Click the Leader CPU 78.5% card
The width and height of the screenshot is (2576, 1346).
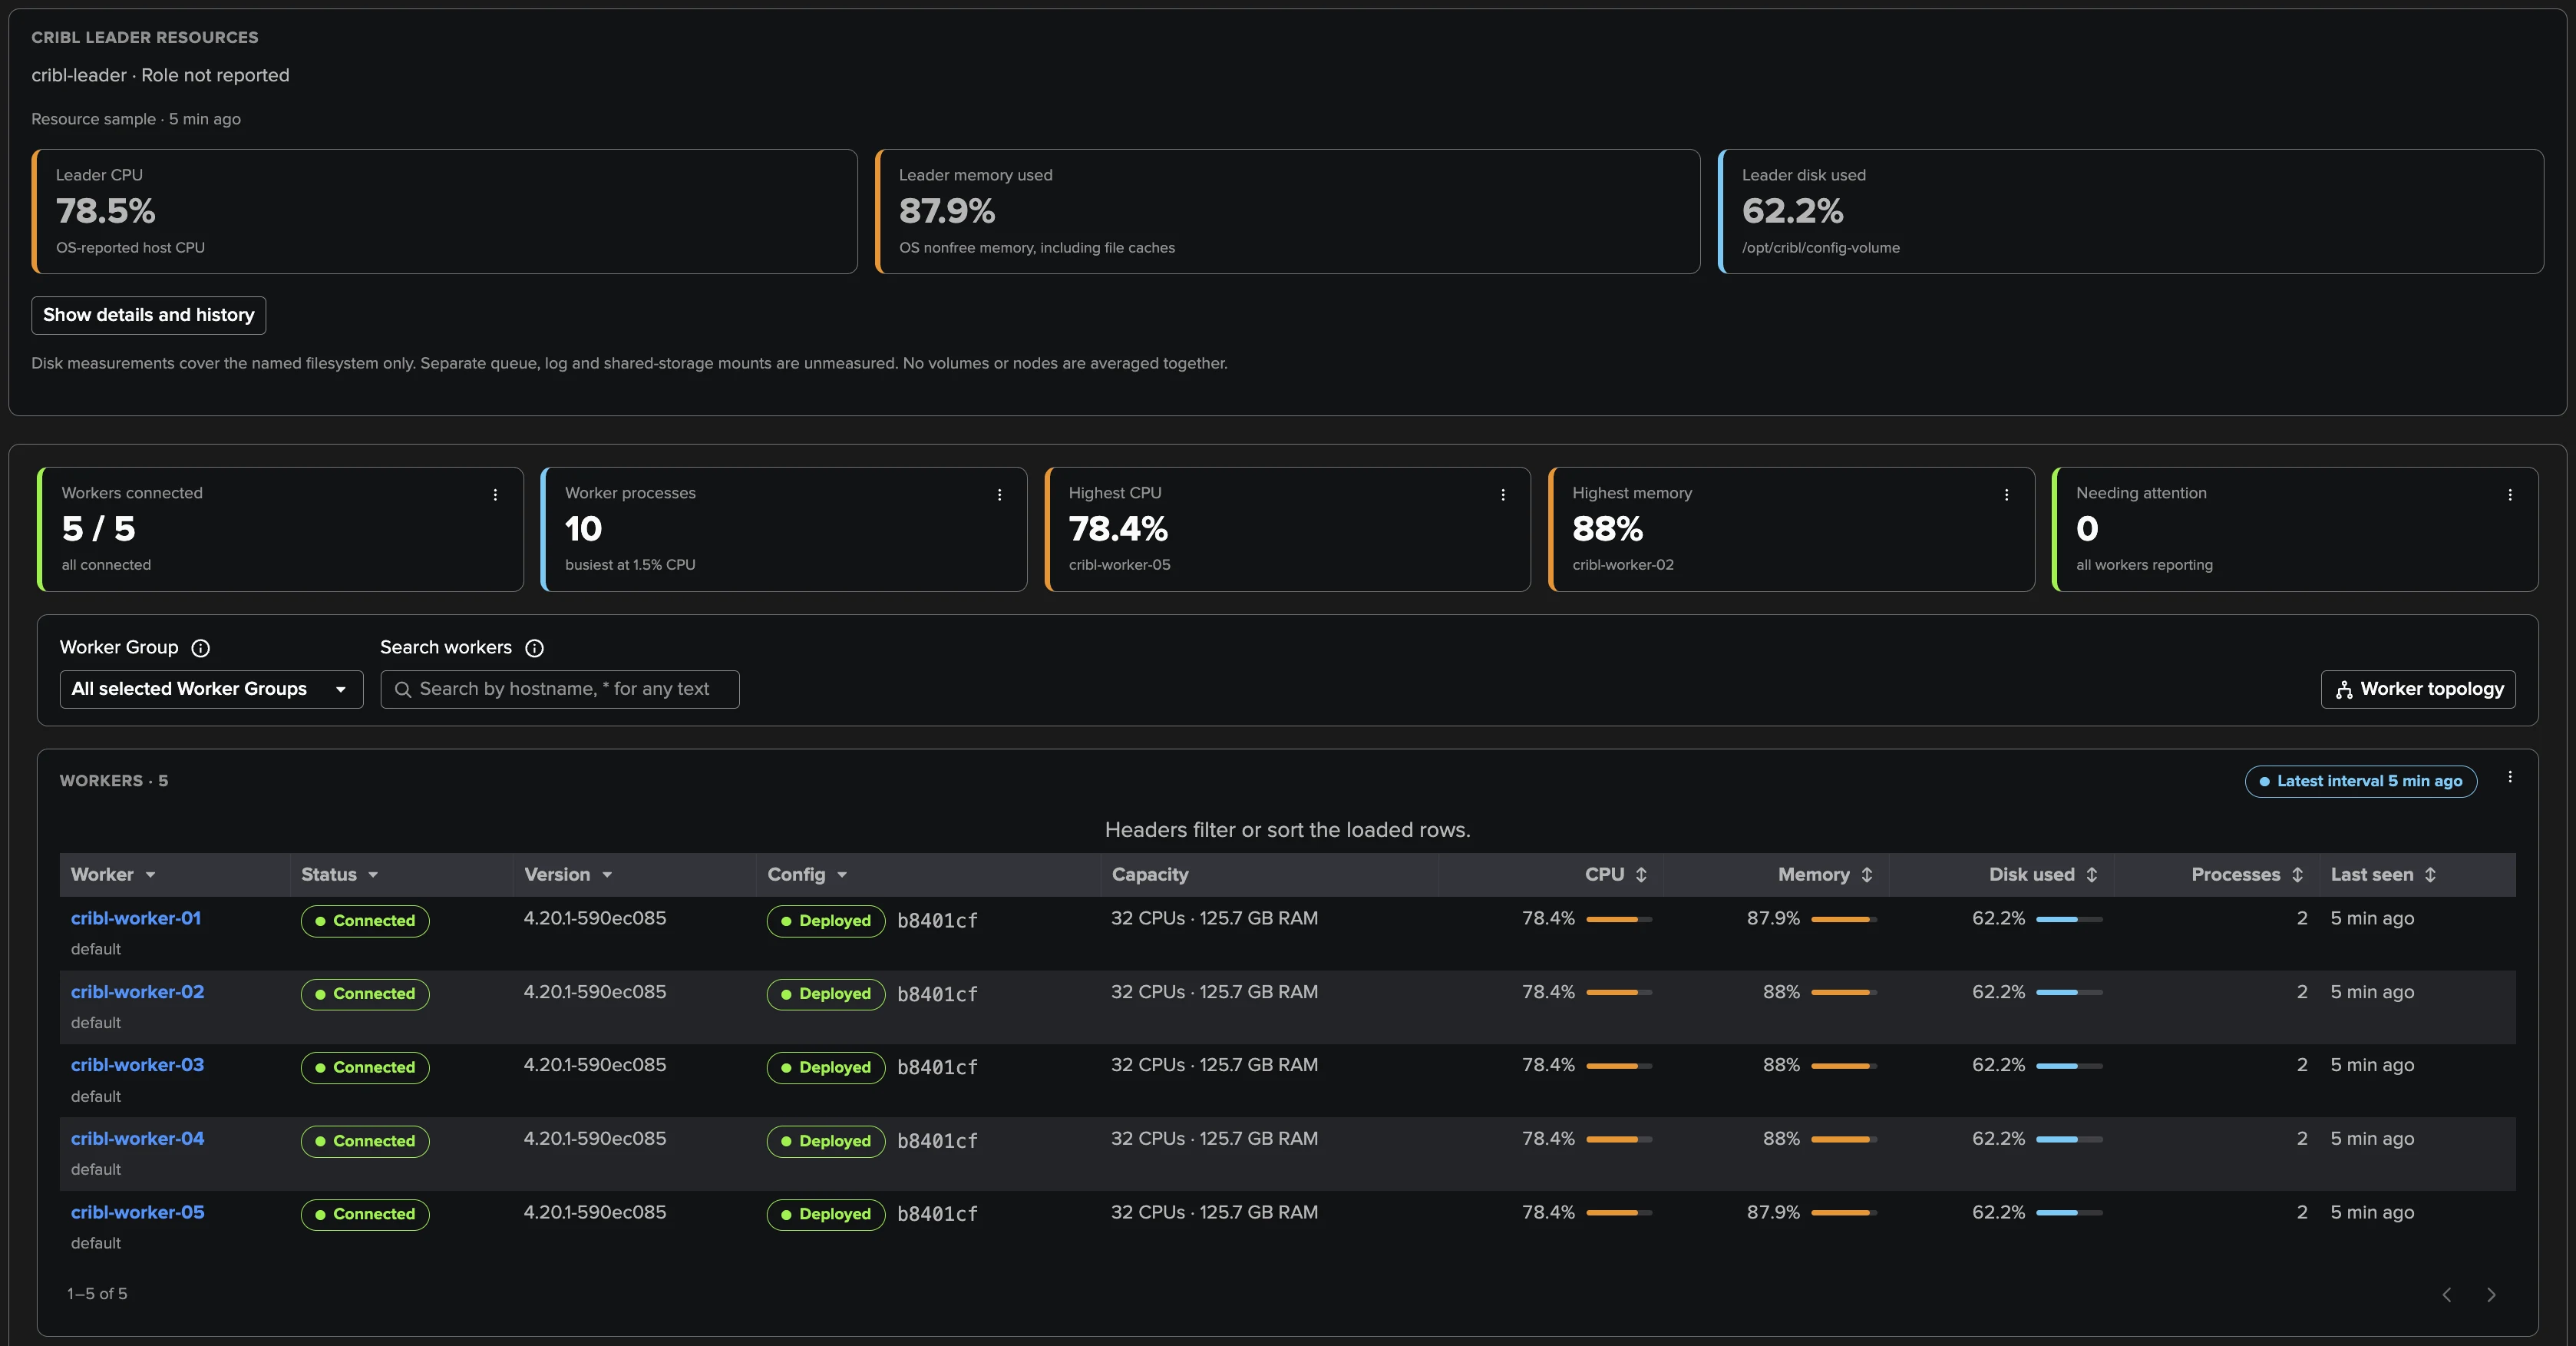(445, 211)
